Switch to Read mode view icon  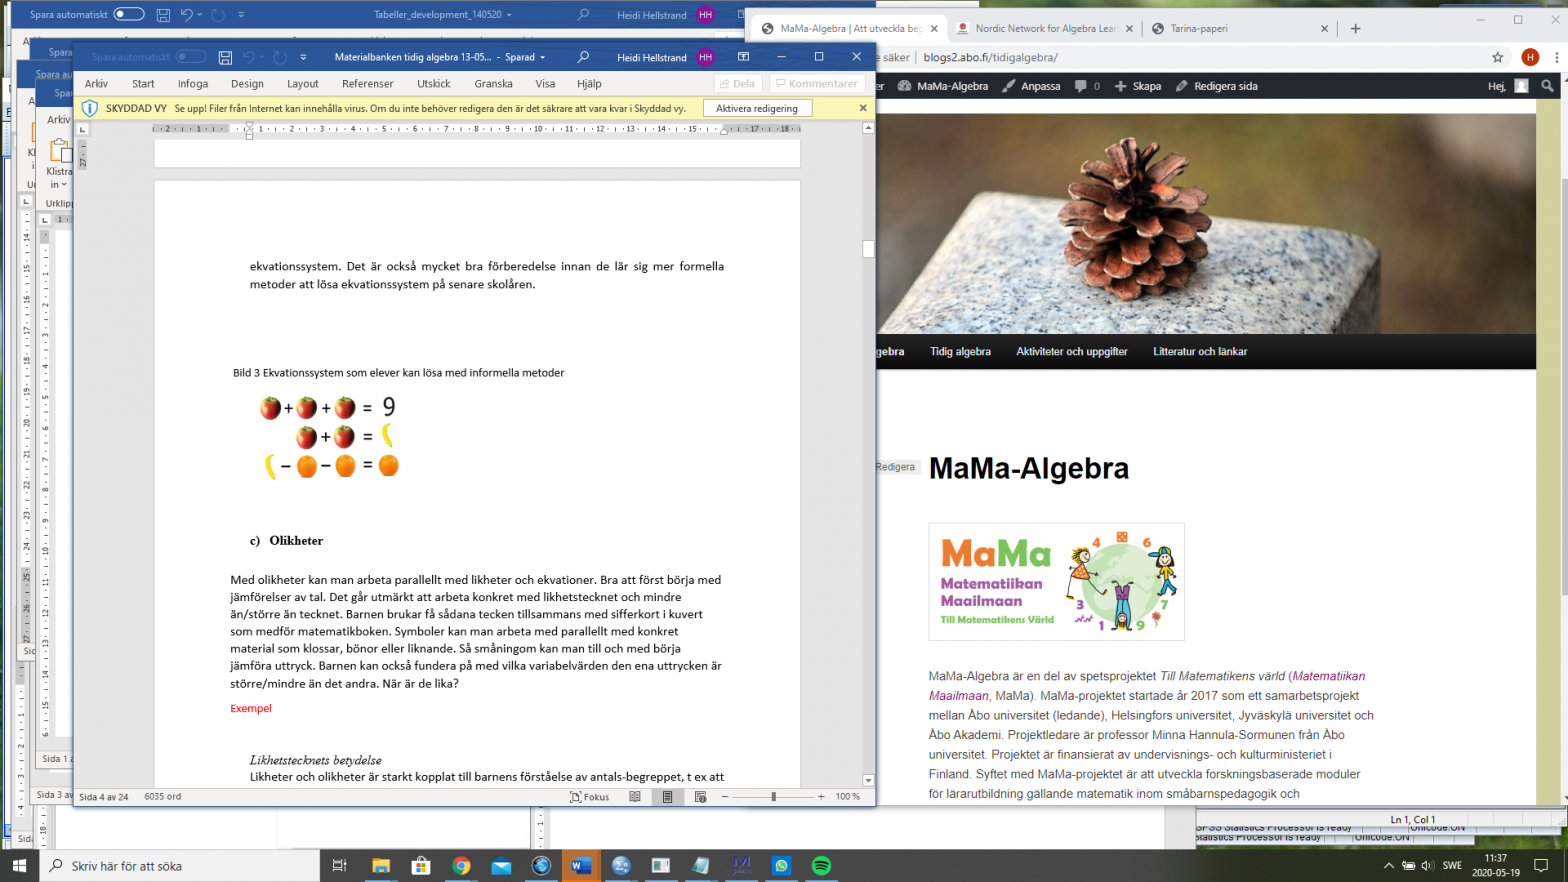pos(635,797)
